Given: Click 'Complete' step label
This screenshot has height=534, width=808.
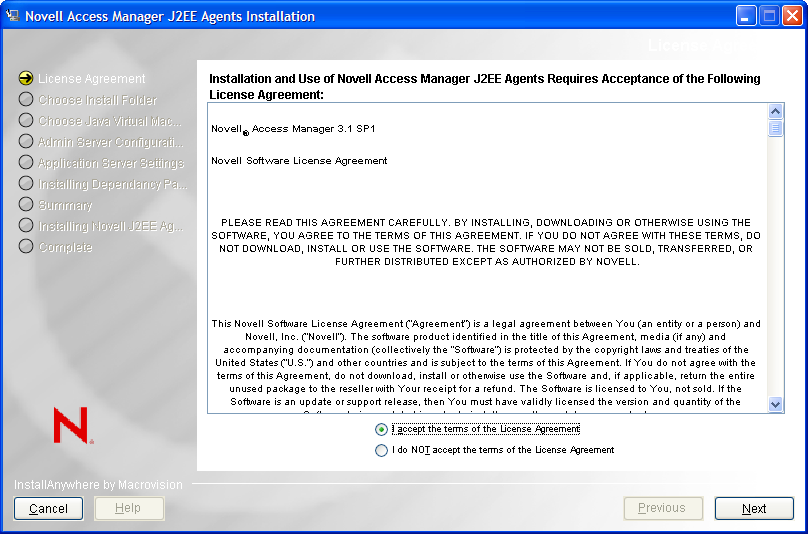Looking at the screenshot, I should click(65, 247).
